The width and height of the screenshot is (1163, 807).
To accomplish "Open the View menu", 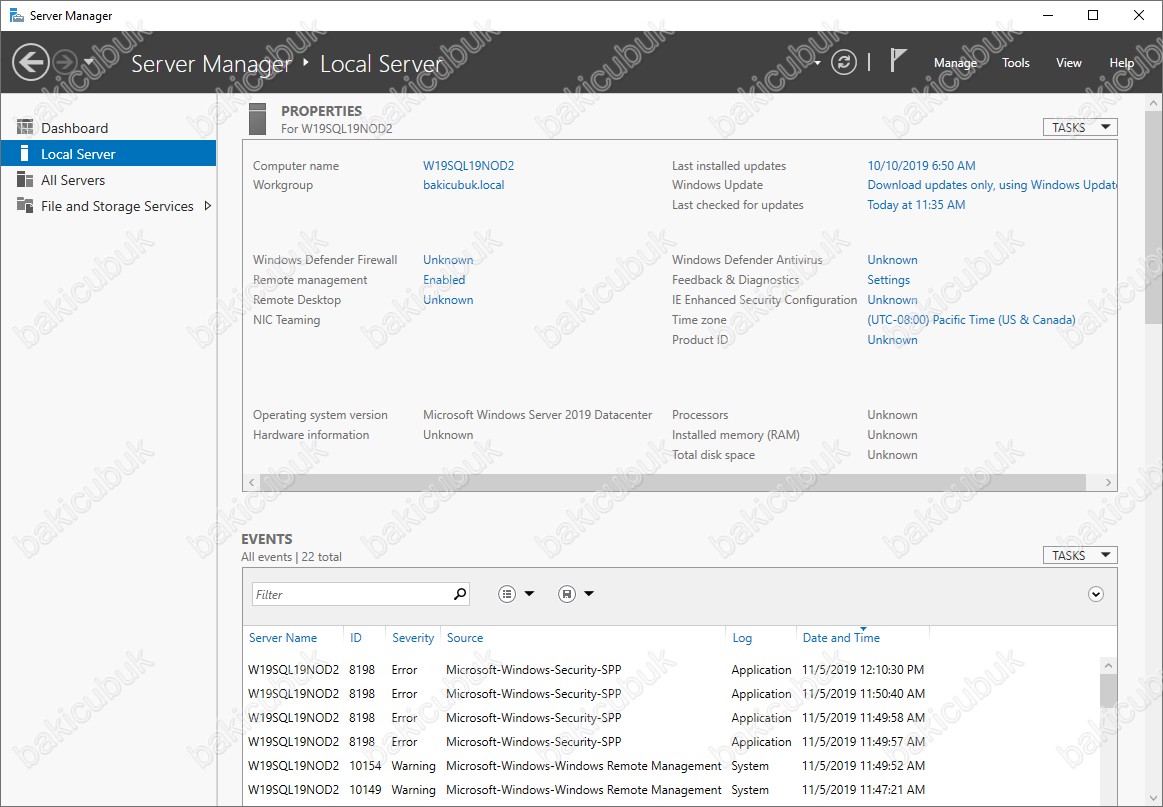I will (x=1069, y=63).
